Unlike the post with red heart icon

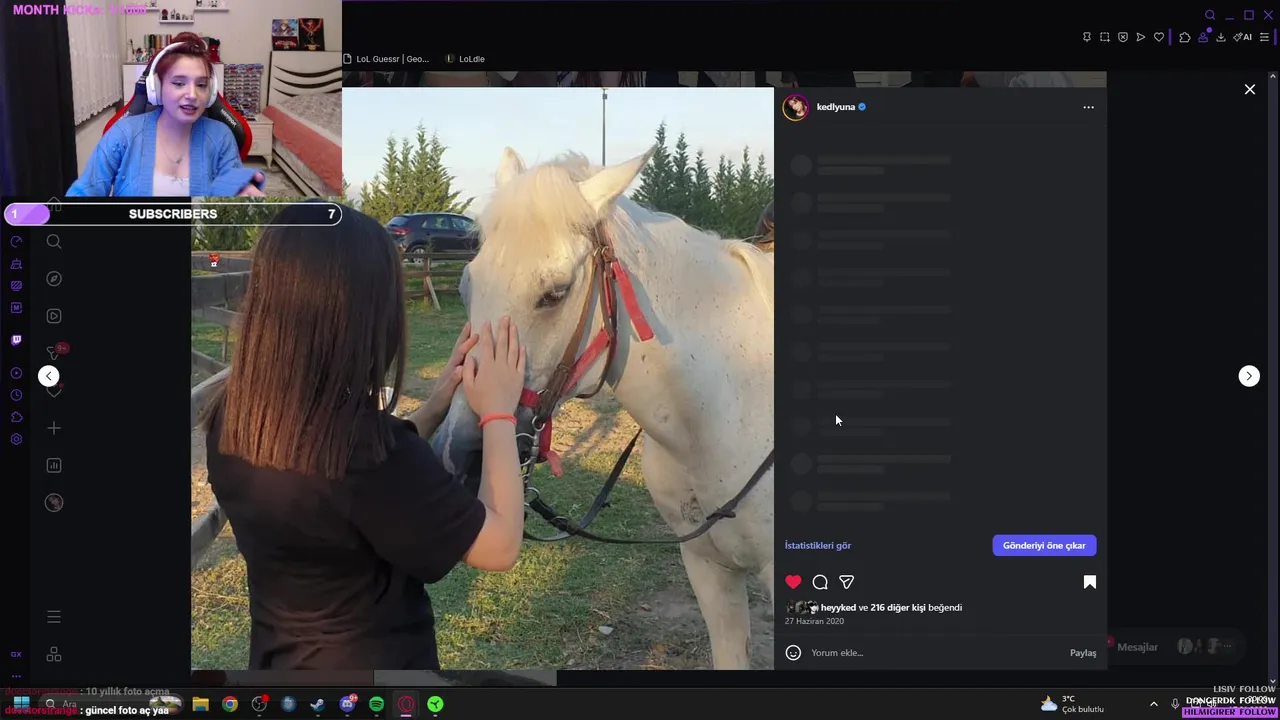pyautogui.click(x=793, y=582)
